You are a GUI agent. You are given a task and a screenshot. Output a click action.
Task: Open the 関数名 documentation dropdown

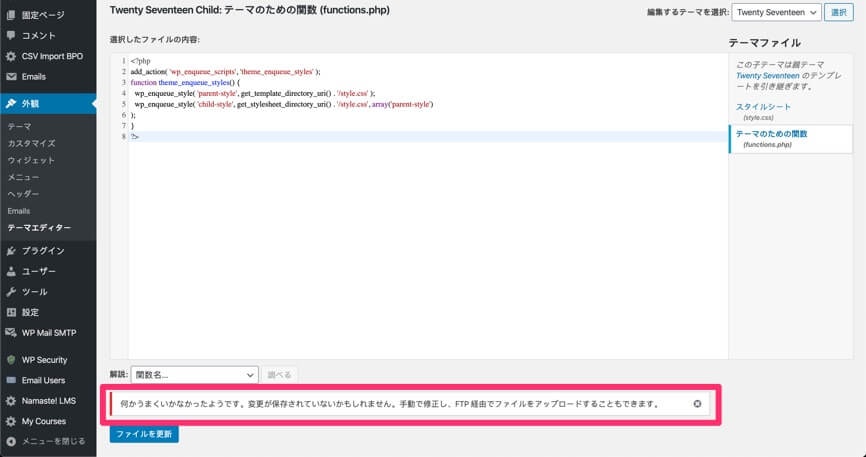click(194, 375)
